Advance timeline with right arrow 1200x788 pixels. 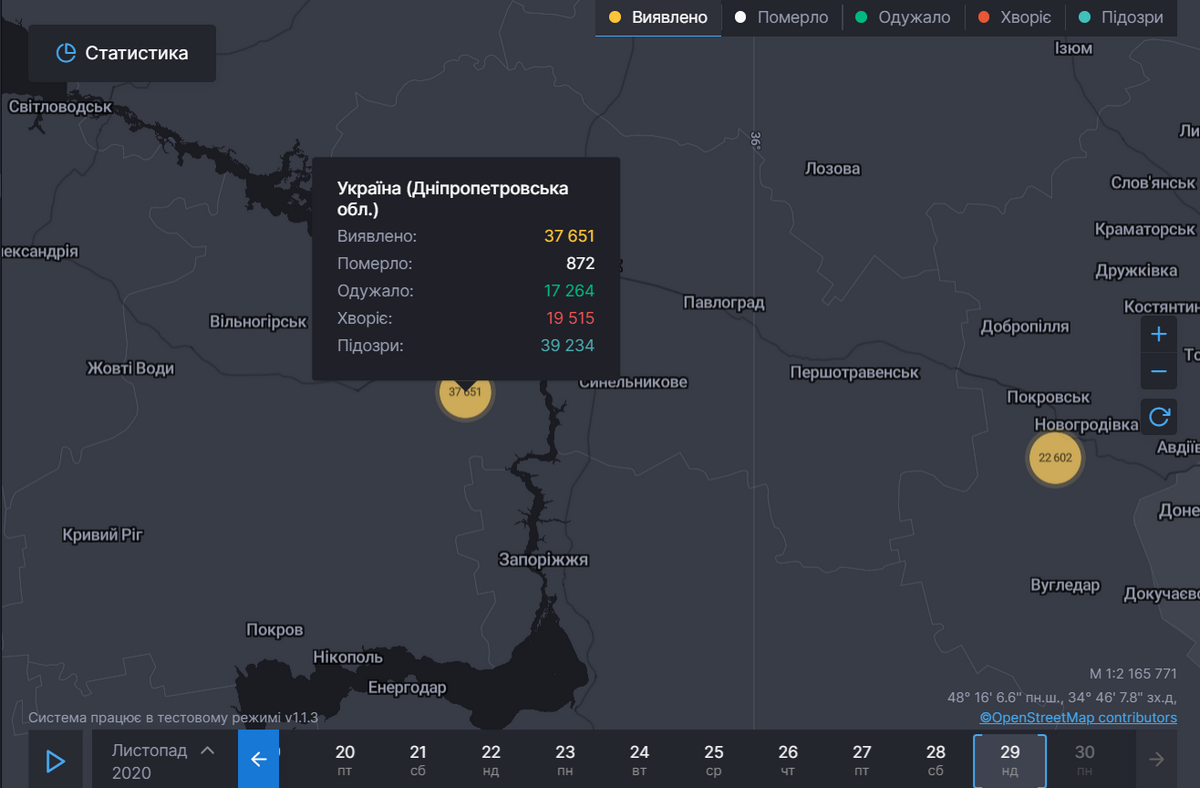coord(1157,760)
